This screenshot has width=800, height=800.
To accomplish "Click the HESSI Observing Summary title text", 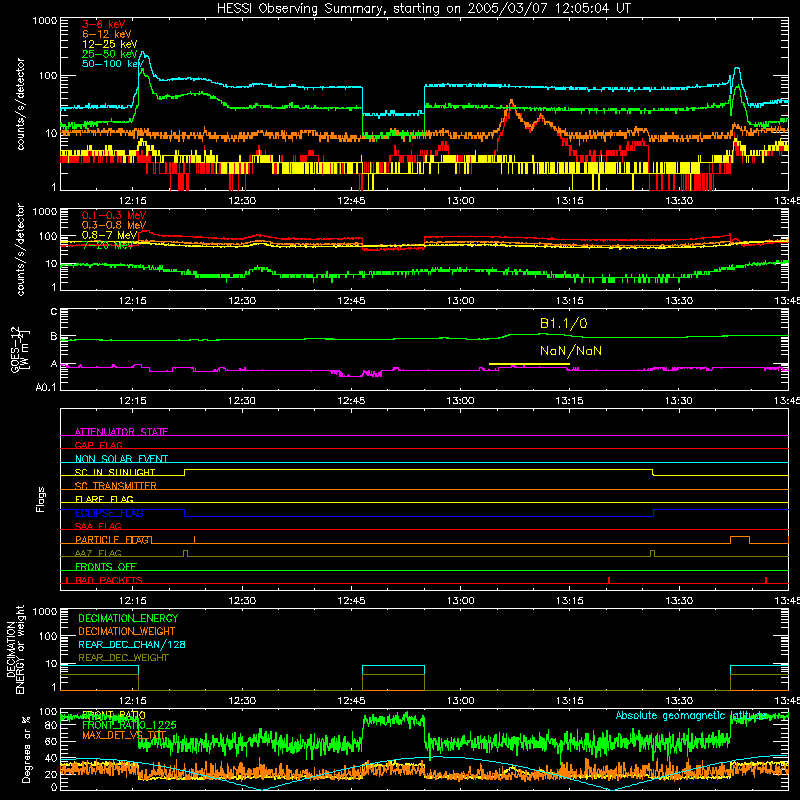I will click(424, 9).
